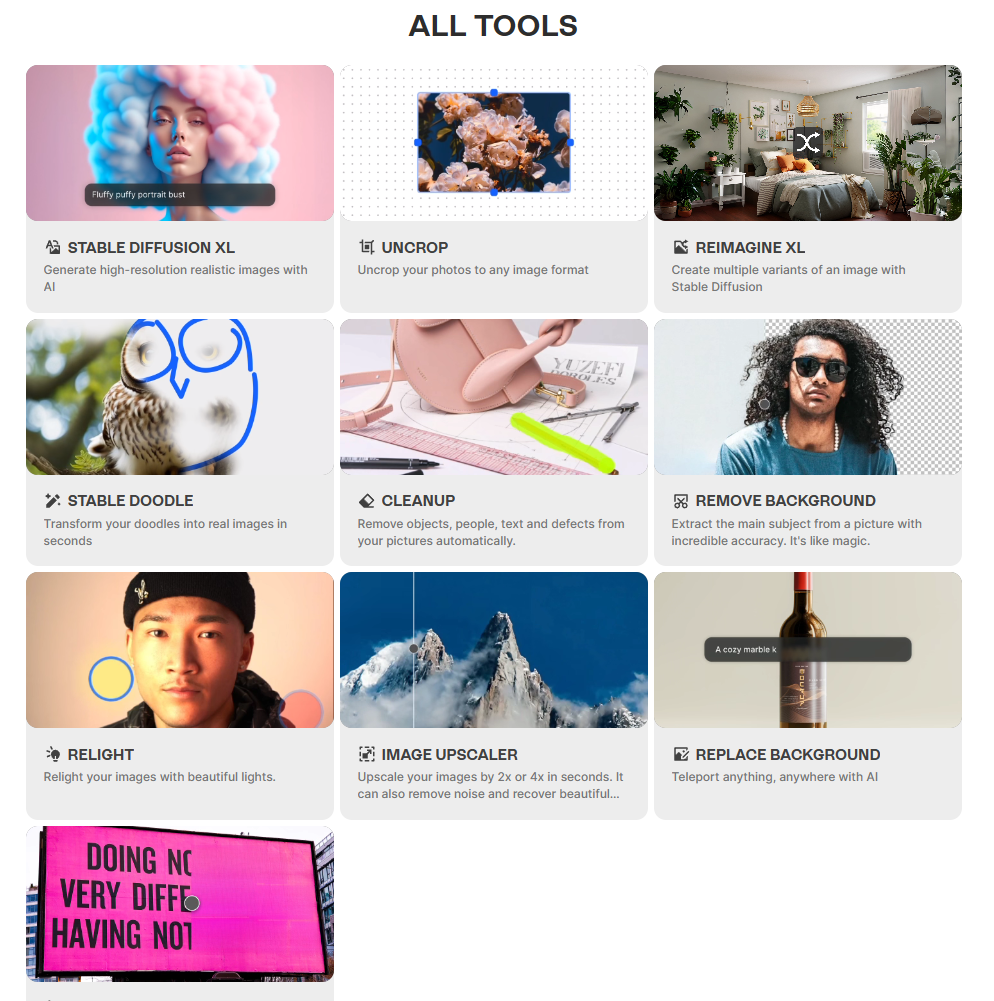Click the Stable Diffusion XL icon
The width and height of the screenshot is (994, 1001).
(x=53, y=247)
